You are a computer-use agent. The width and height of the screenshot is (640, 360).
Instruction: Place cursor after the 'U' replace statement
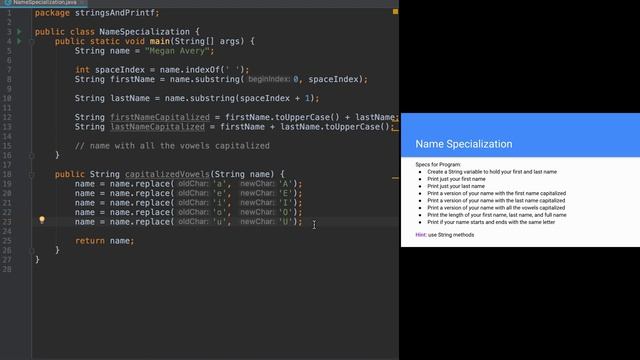[x=303, y=222]
